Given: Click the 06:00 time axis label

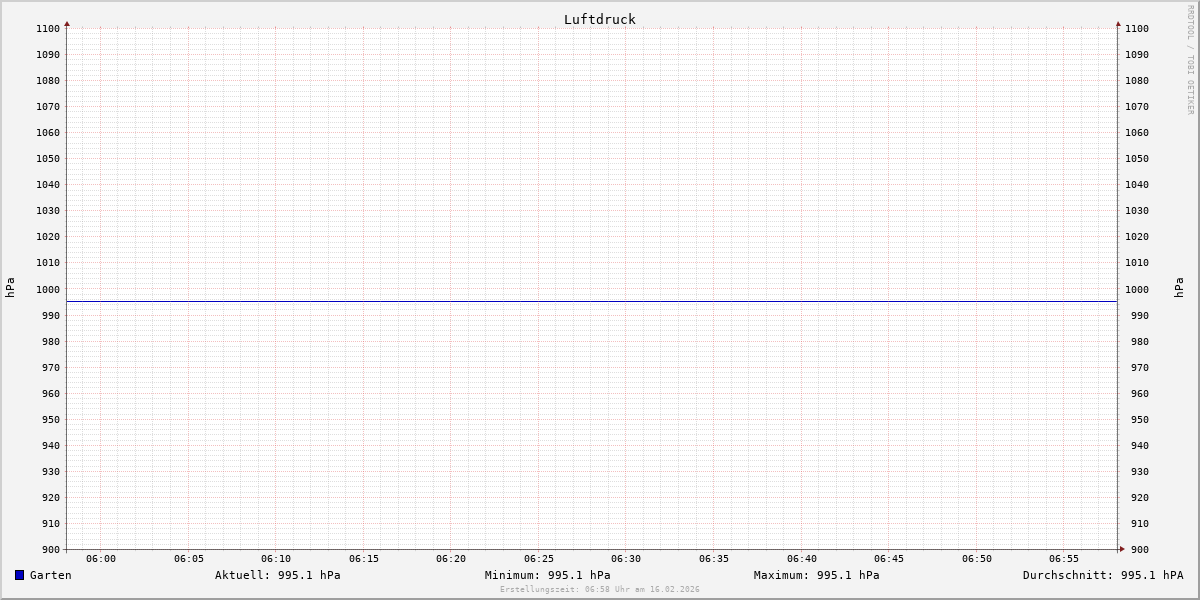Looking at the screenshot, I should [x=101, y=559].
